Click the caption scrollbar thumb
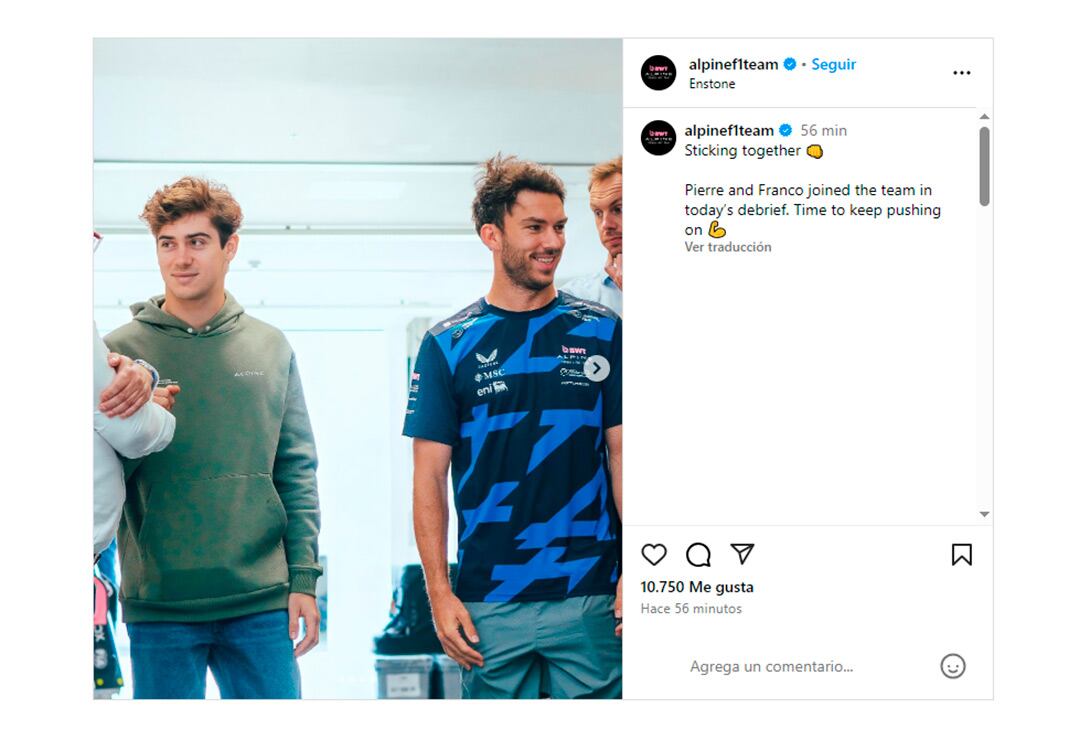The width and height of the screenshot is (1080, 751). [984, 166]
